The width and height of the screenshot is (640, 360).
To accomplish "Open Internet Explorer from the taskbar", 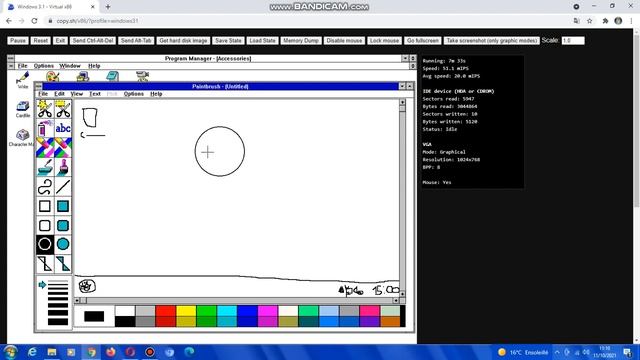I will point(32,352).
